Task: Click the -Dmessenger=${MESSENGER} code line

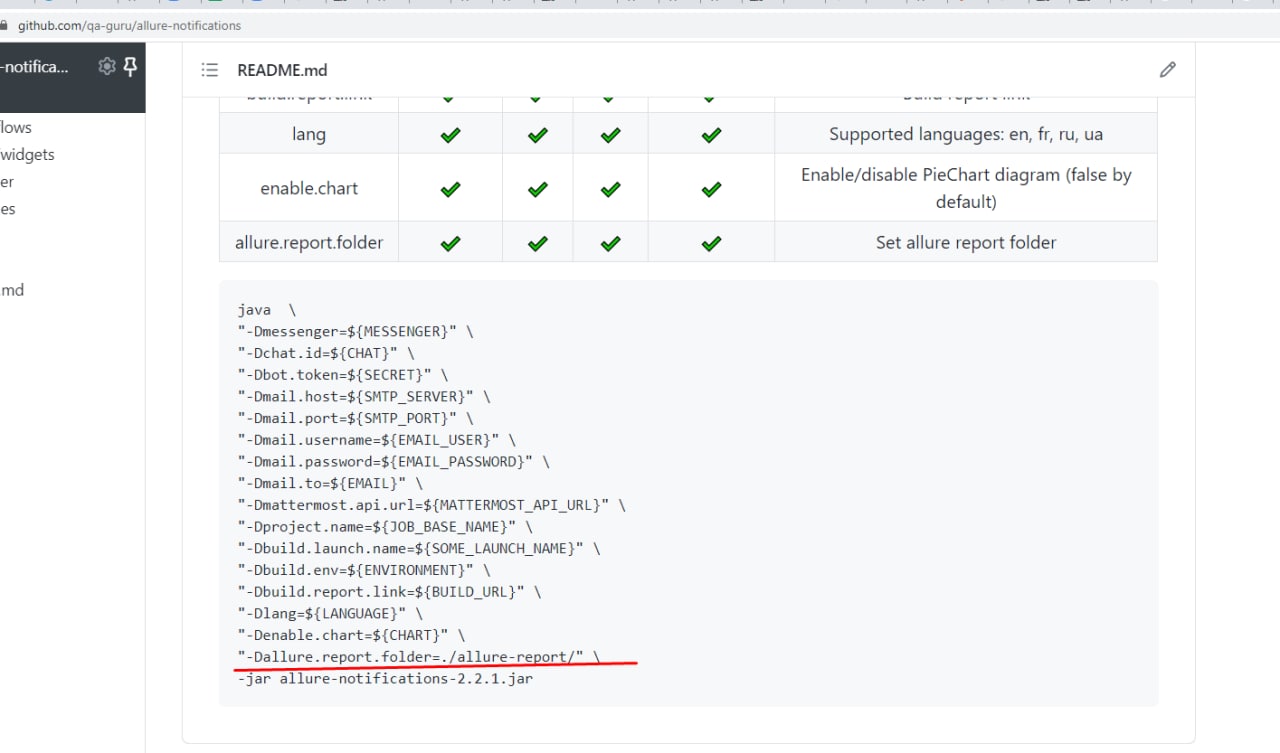Action: (355, 331)
